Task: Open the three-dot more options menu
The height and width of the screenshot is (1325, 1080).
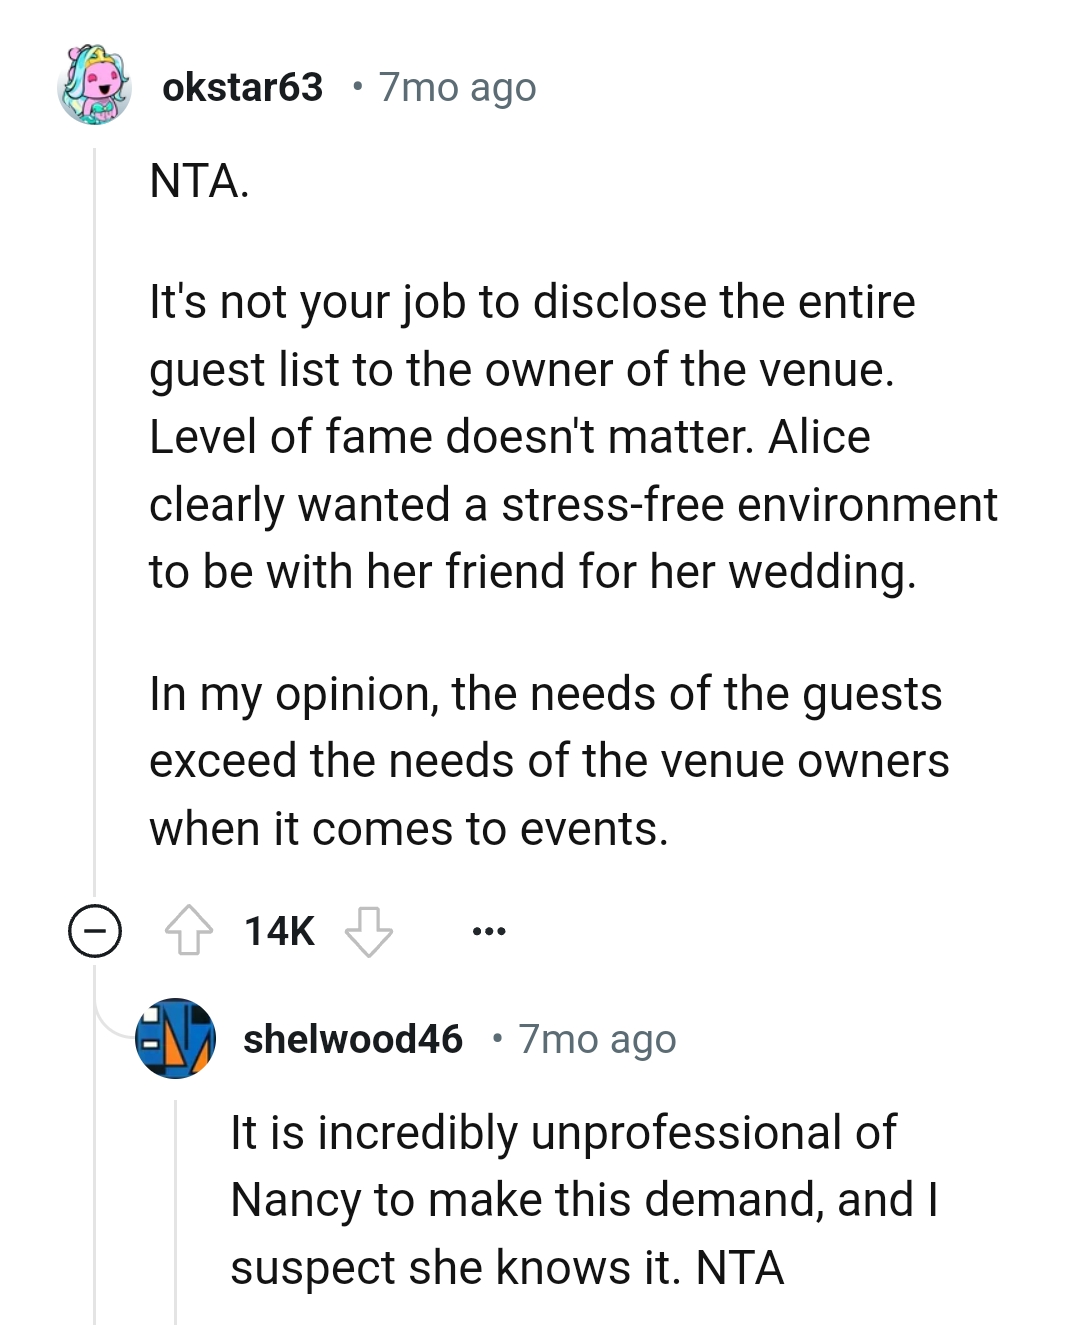Action: pyautogui.click(x=489, y=931)
